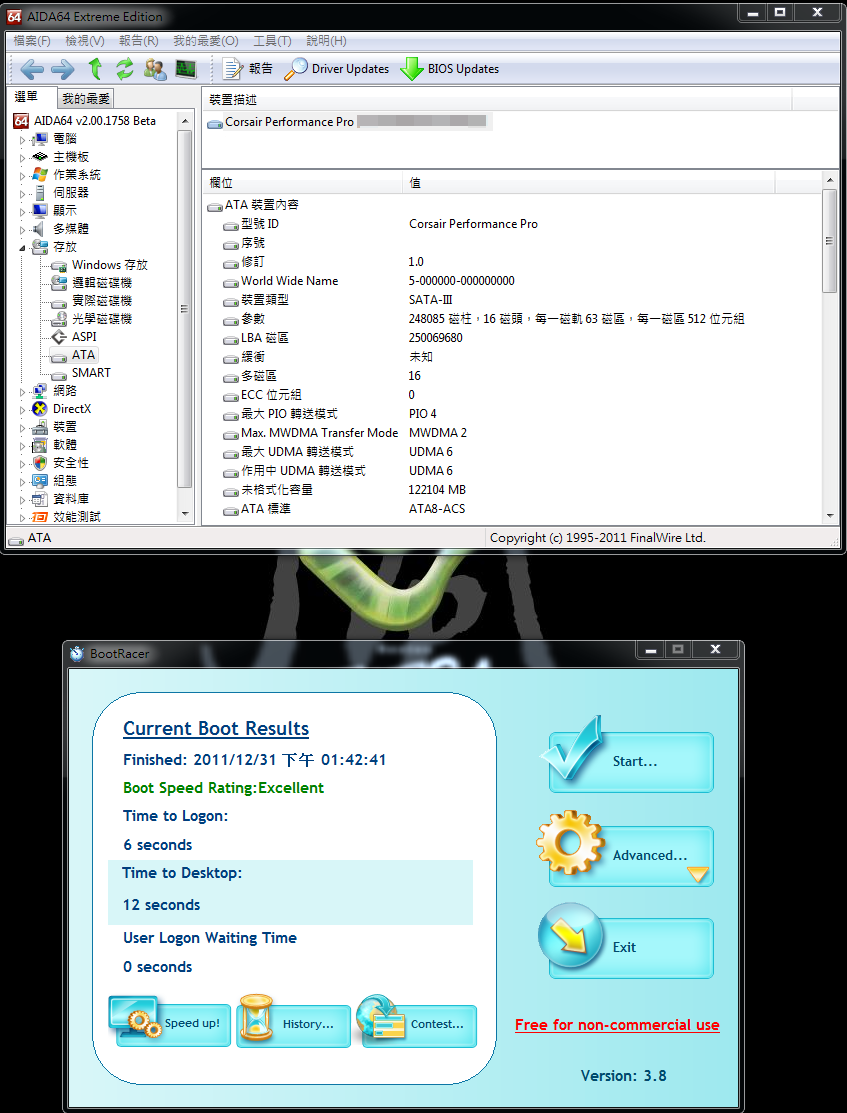
Task: Select the 效能測試 tree node
Action: click(x=77, y=517)
